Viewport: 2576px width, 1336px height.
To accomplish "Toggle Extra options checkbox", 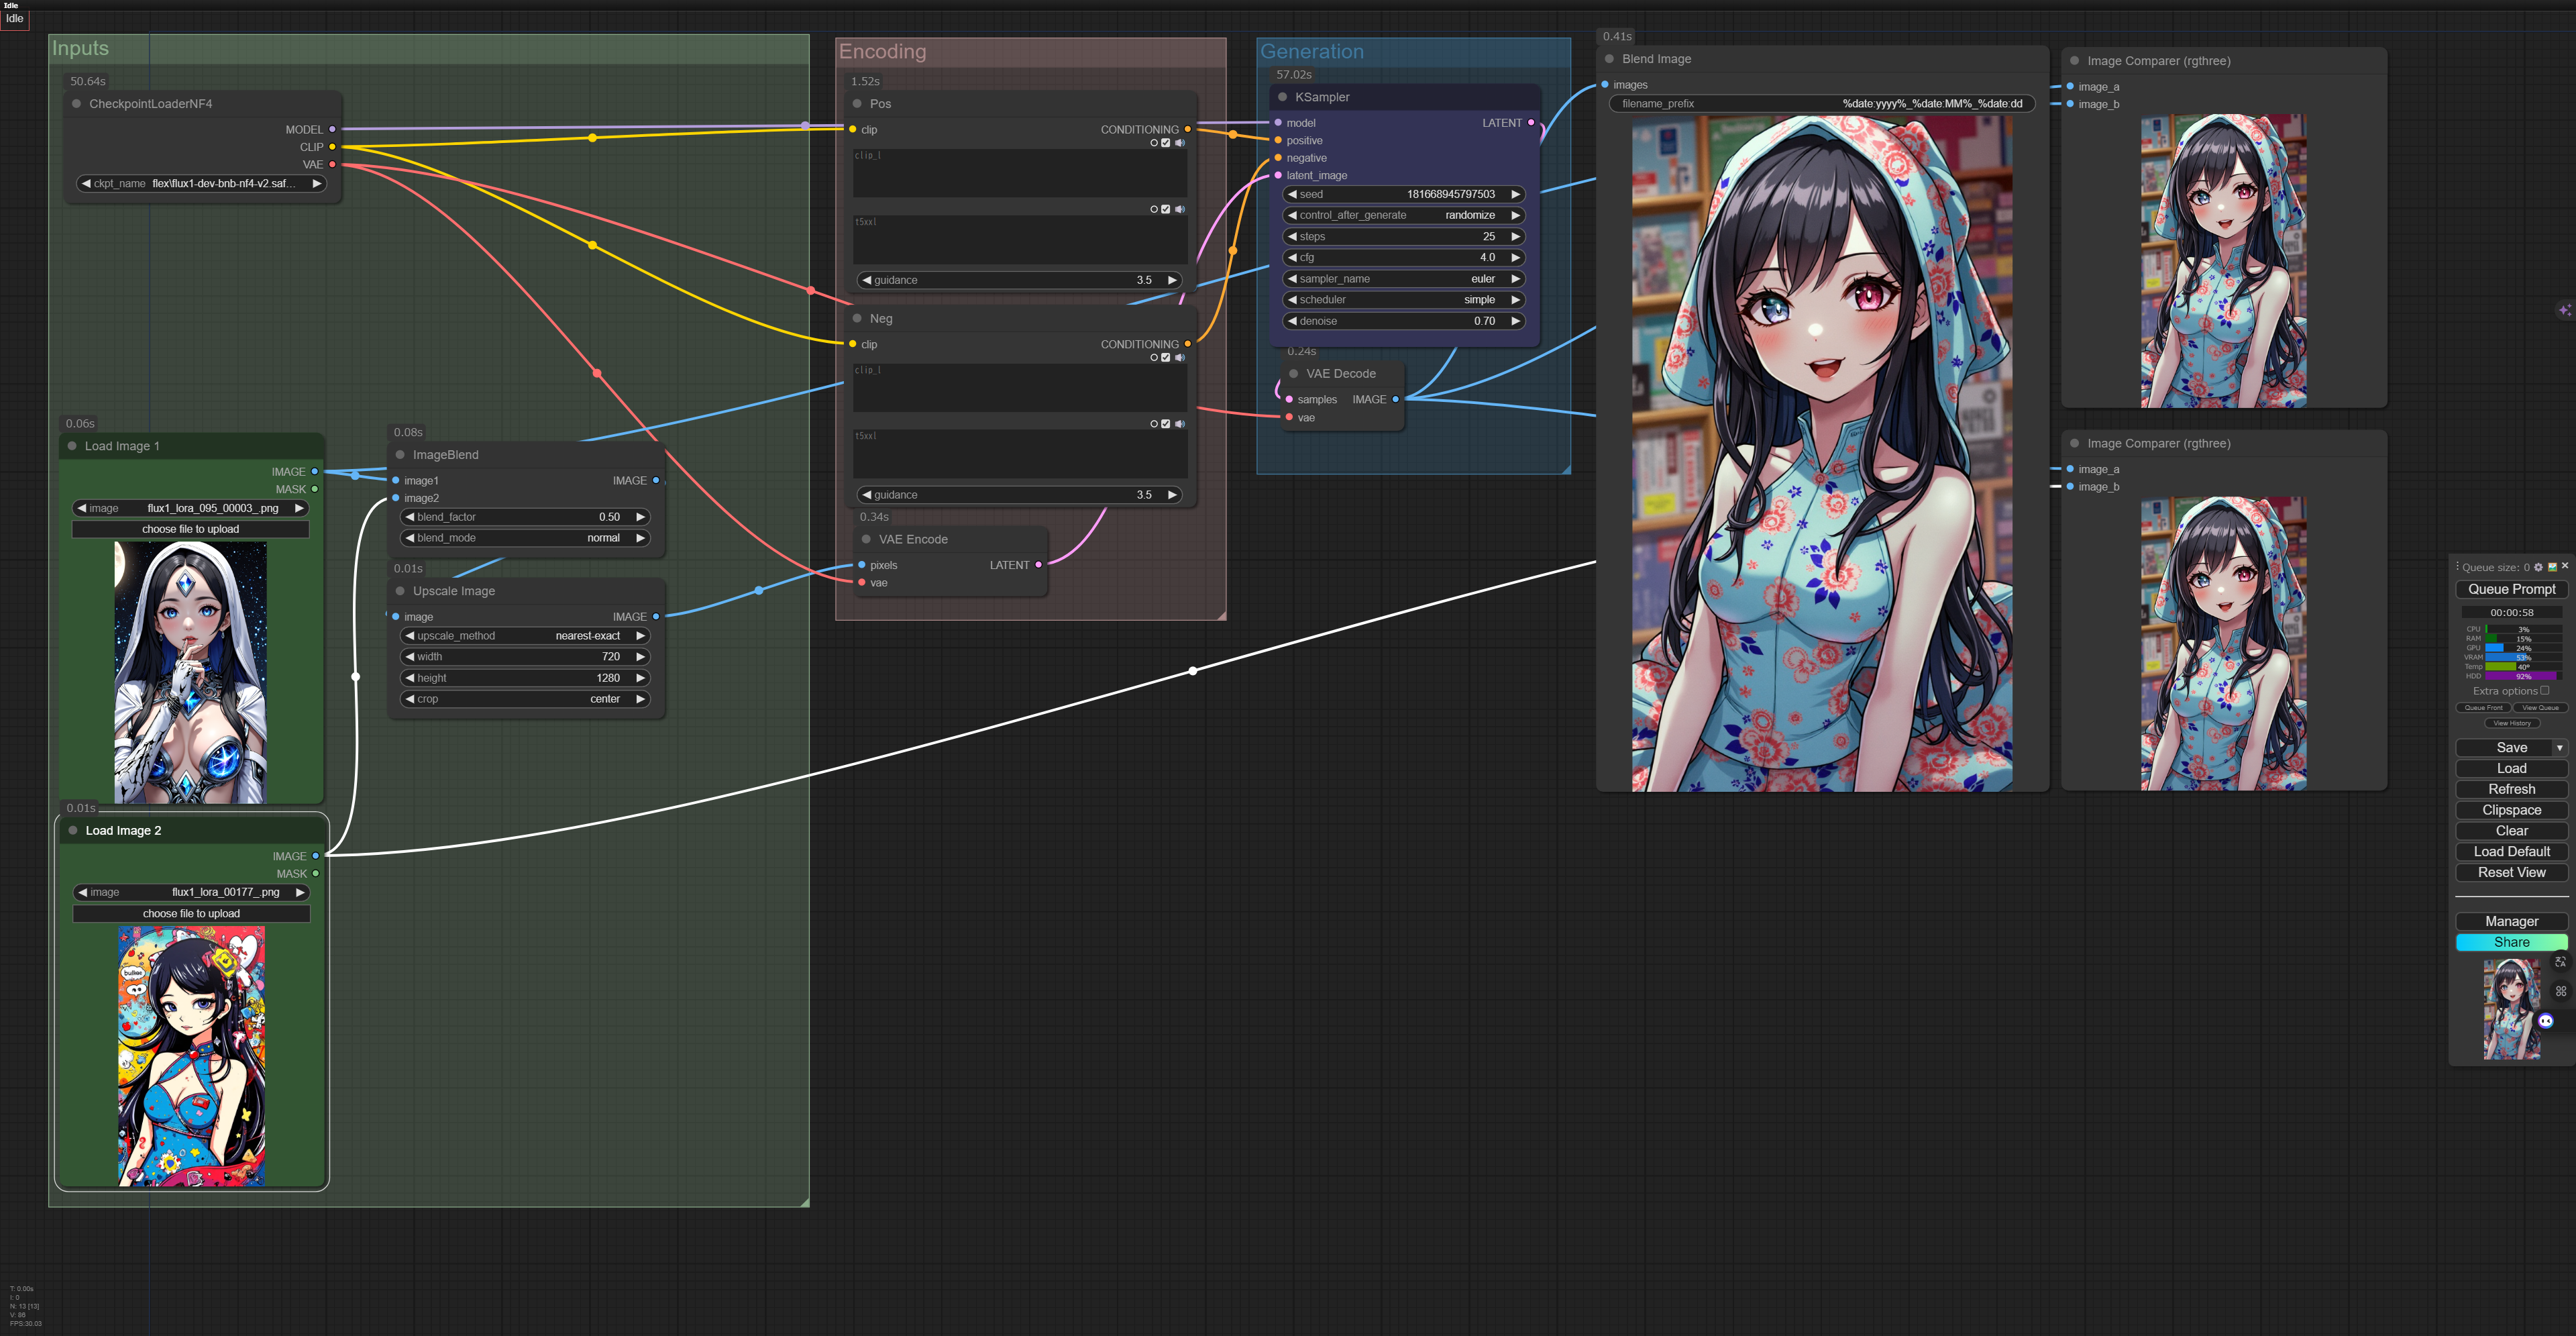I will pos(2545,690).
